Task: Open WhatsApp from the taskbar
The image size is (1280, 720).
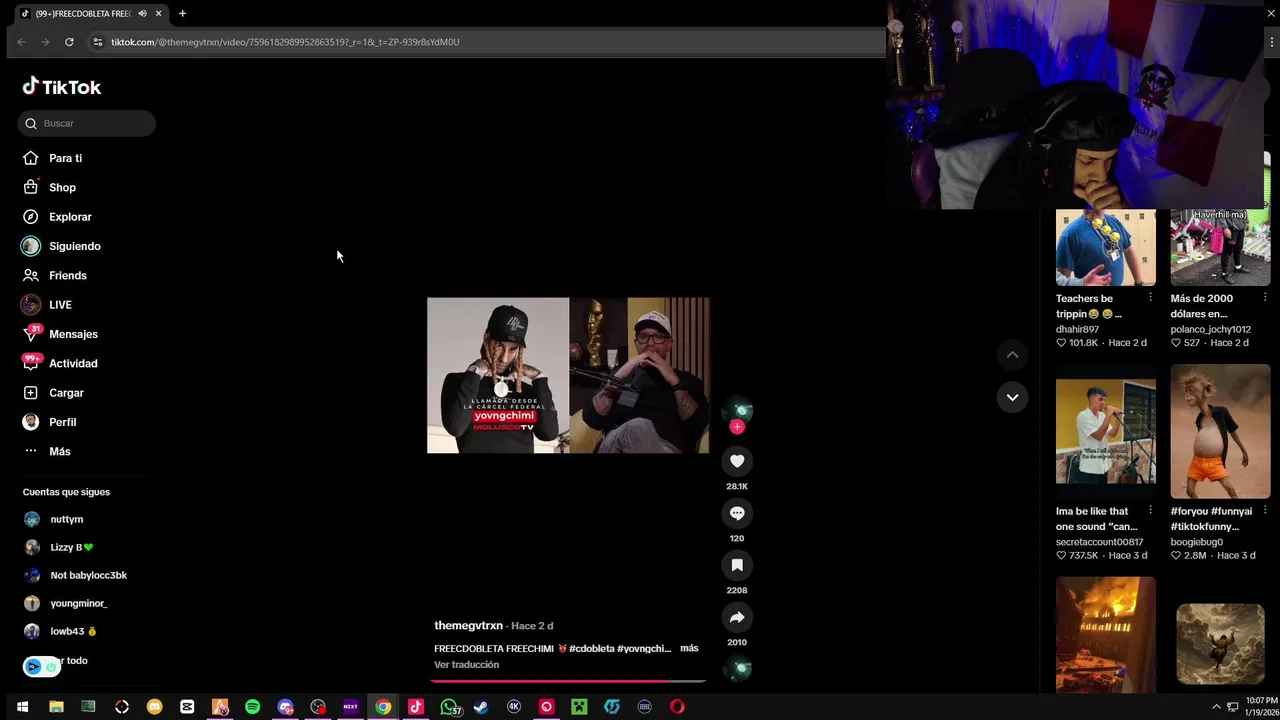Action: pyautogui.click(x=449, y=706)
